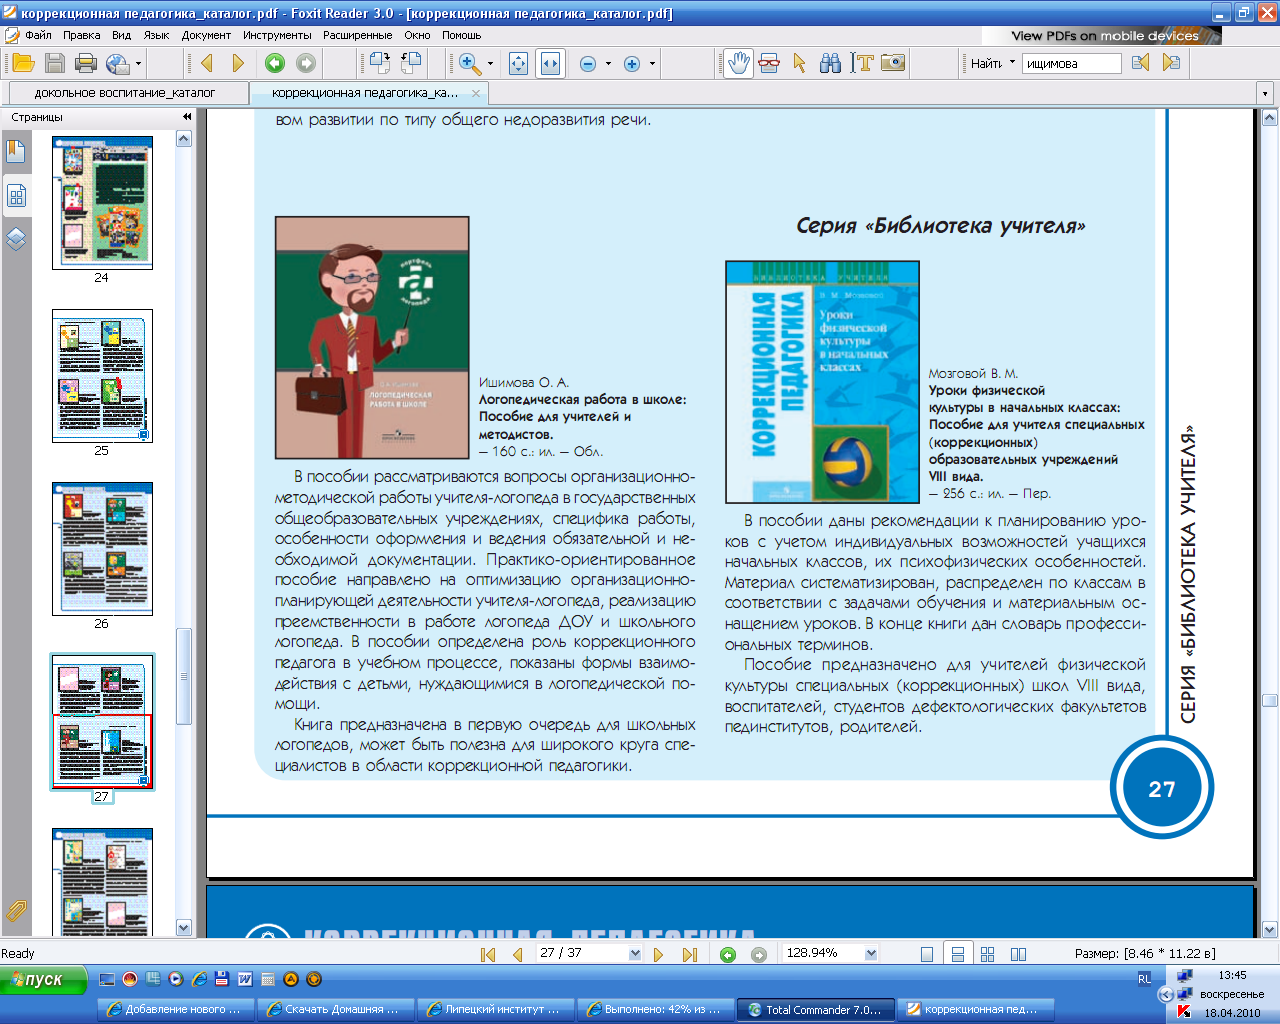Open the page thumbnails panel icon

tap(16, 196)
